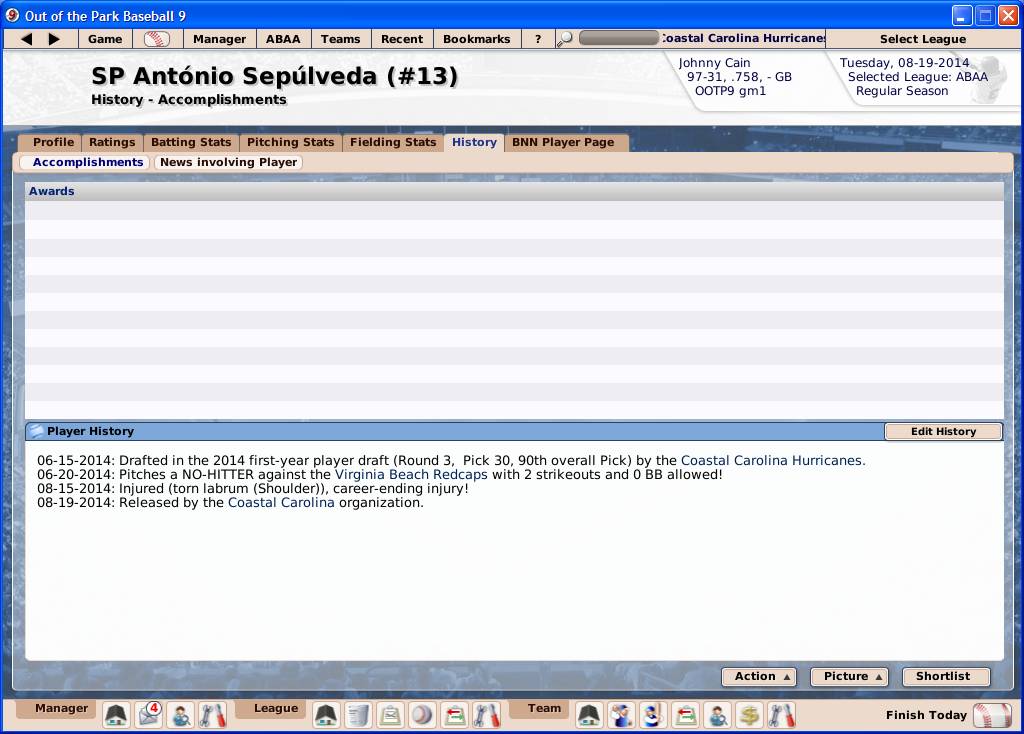Click the Player History header text
This screenshot has width=1024, height=734.
click(90, 431)
